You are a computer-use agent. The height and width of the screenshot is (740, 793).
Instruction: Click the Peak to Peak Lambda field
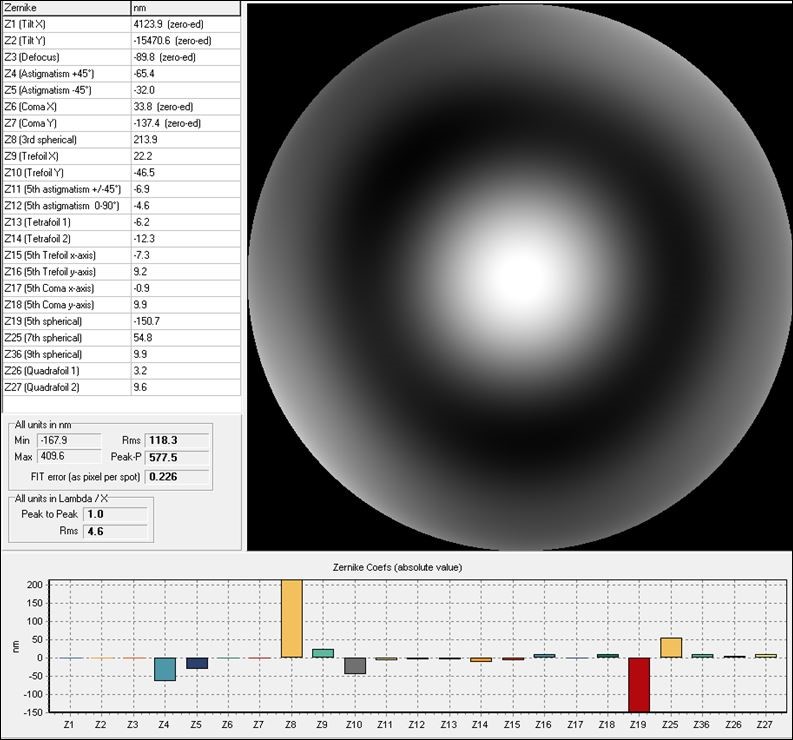click(x=115, y=514)
